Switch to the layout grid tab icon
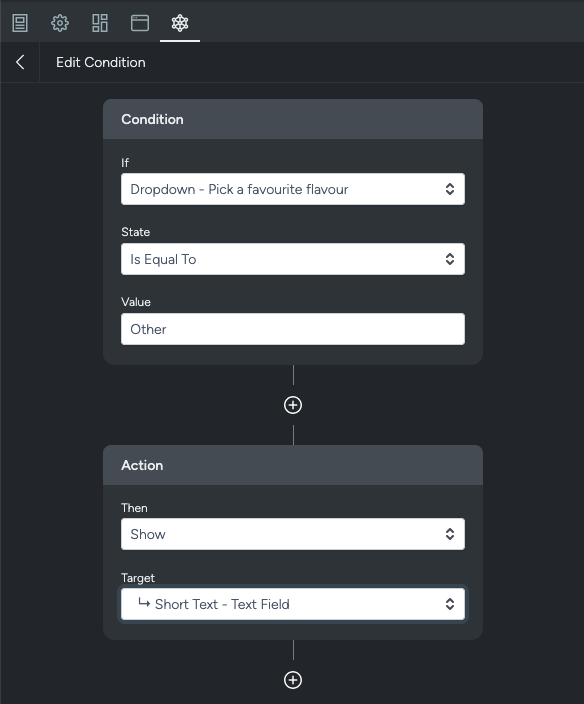The width and height of the screenshot is (584, 704). [x=100, y=23]
